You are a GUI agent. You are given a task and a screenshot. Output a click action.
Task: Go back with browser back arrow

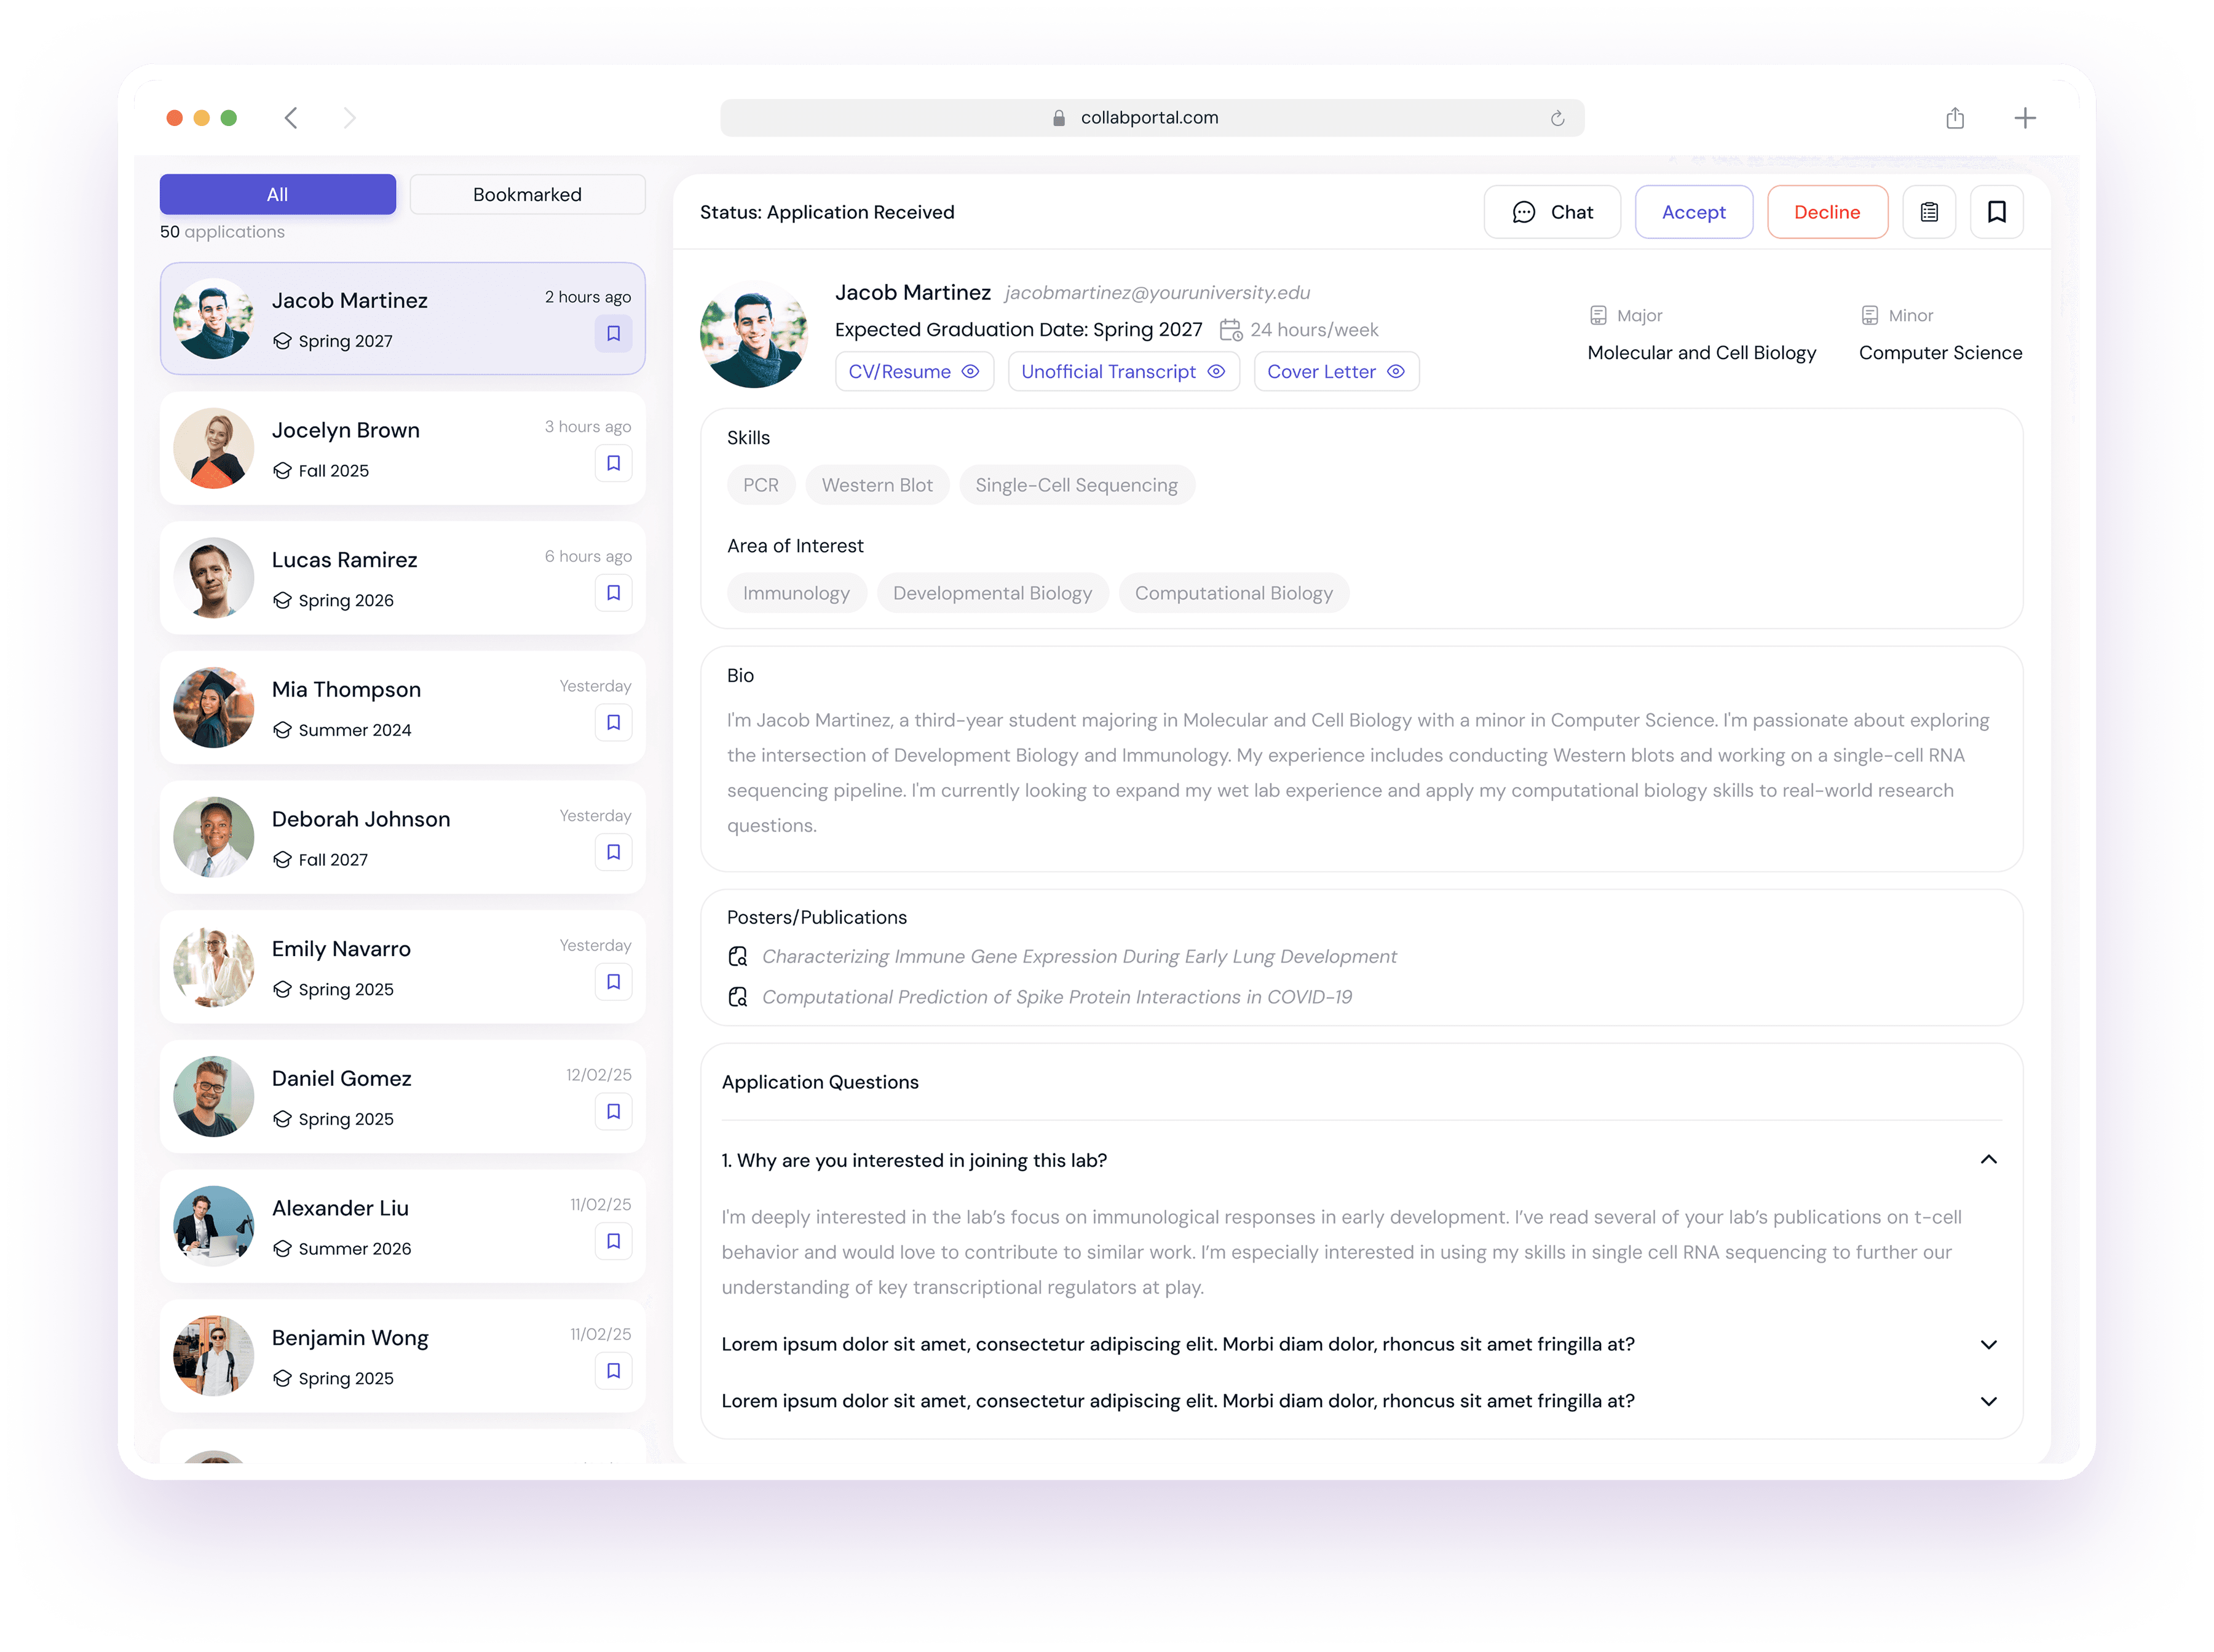[291, 118]
